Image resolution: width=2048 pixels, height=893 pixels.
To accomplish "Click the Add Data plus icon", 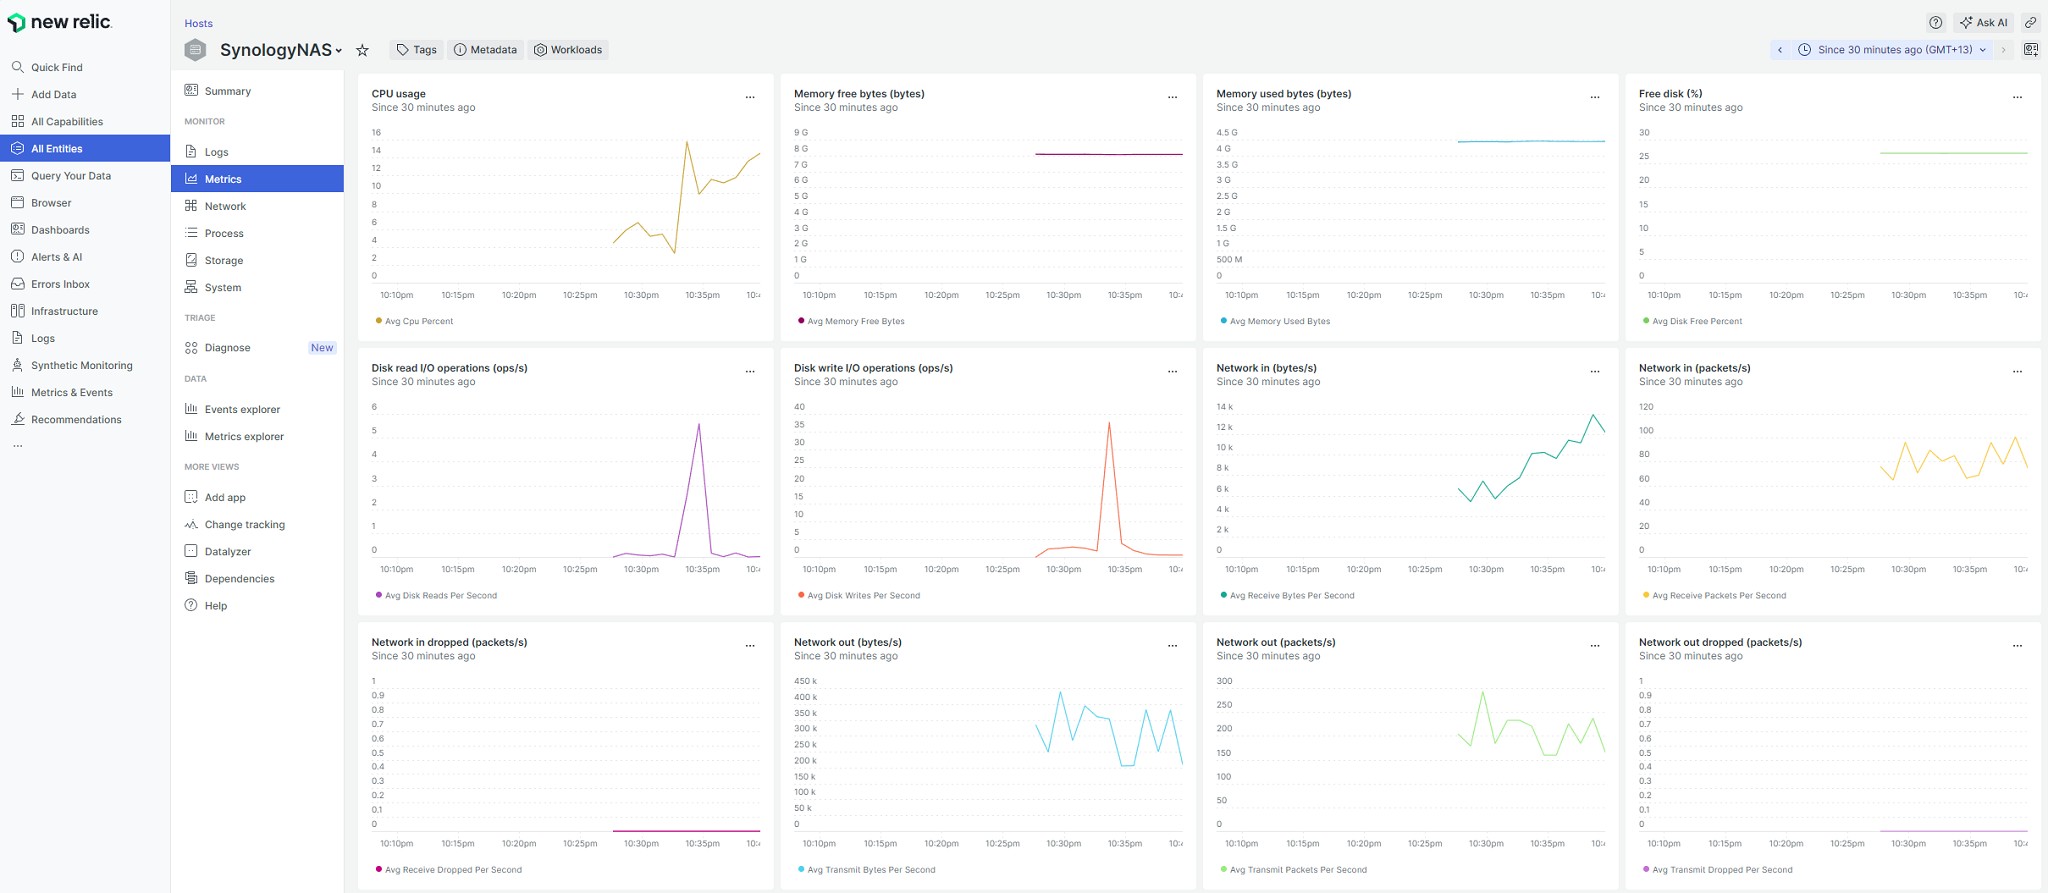I will [x=18, y=94].
